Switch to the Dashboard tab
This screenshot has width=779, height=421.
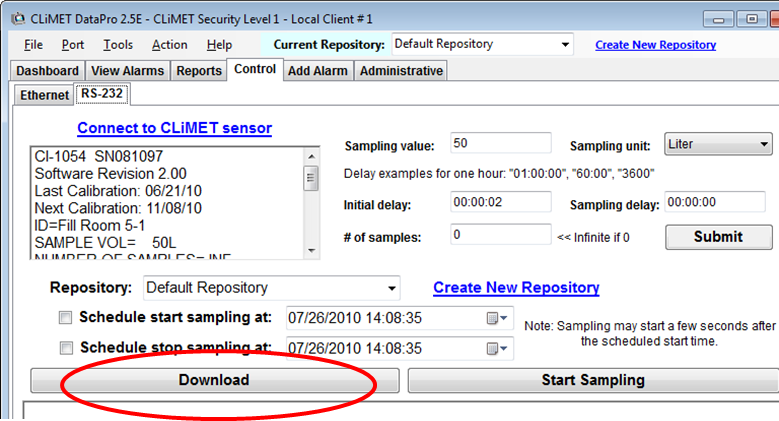[47, 71]
